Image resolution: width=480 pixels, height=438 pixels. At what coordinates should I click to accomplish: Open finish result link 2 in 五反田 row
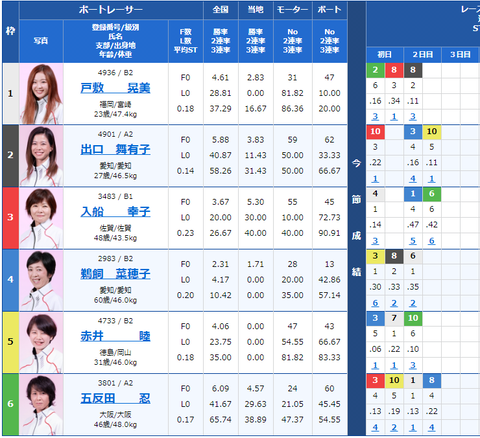click(394, 427)
